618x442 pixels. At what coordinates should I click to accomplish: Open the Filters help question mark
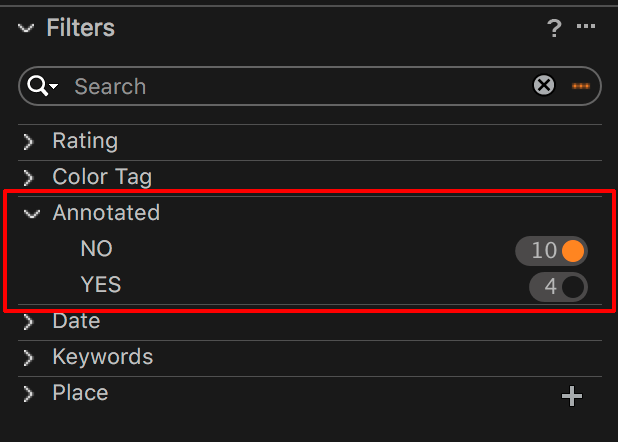pyautogui.click(x=554, y=28)
